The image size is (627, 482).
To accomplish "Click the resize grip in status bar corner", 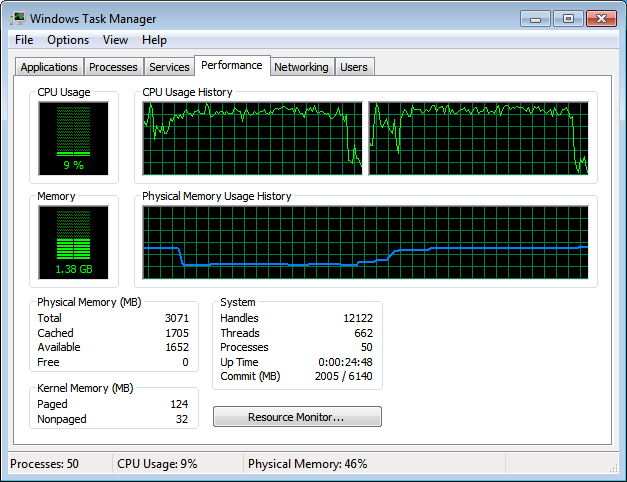I will tap(613, 468).
